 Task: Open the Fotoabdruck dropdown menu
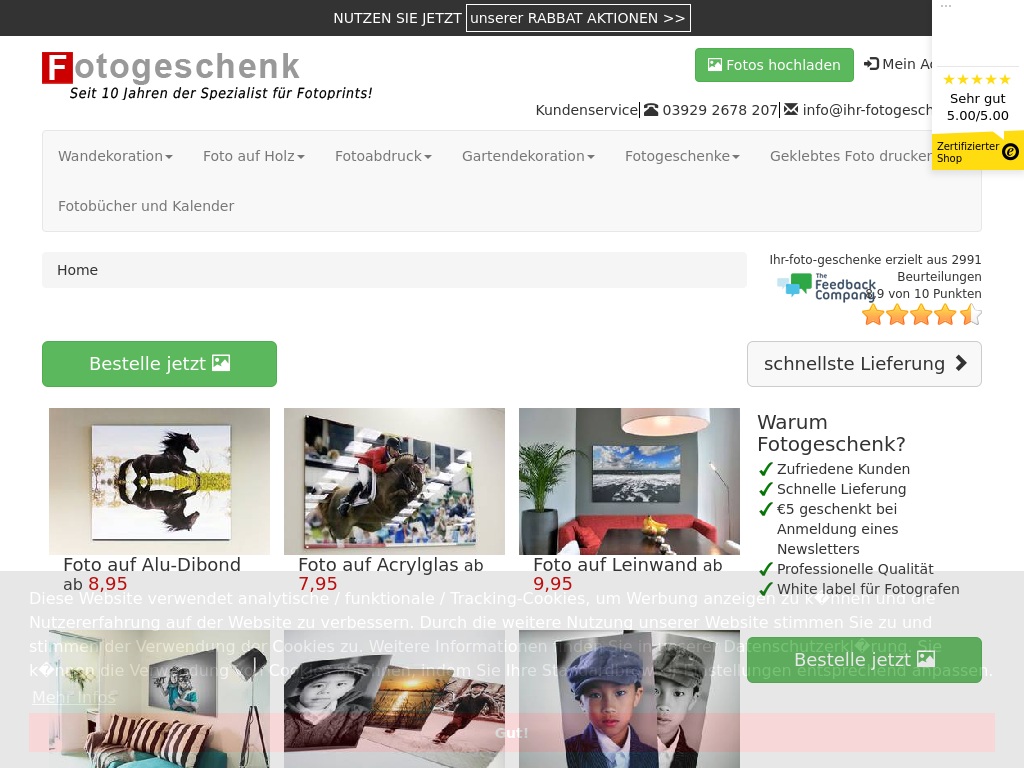[x=383, y=156]
